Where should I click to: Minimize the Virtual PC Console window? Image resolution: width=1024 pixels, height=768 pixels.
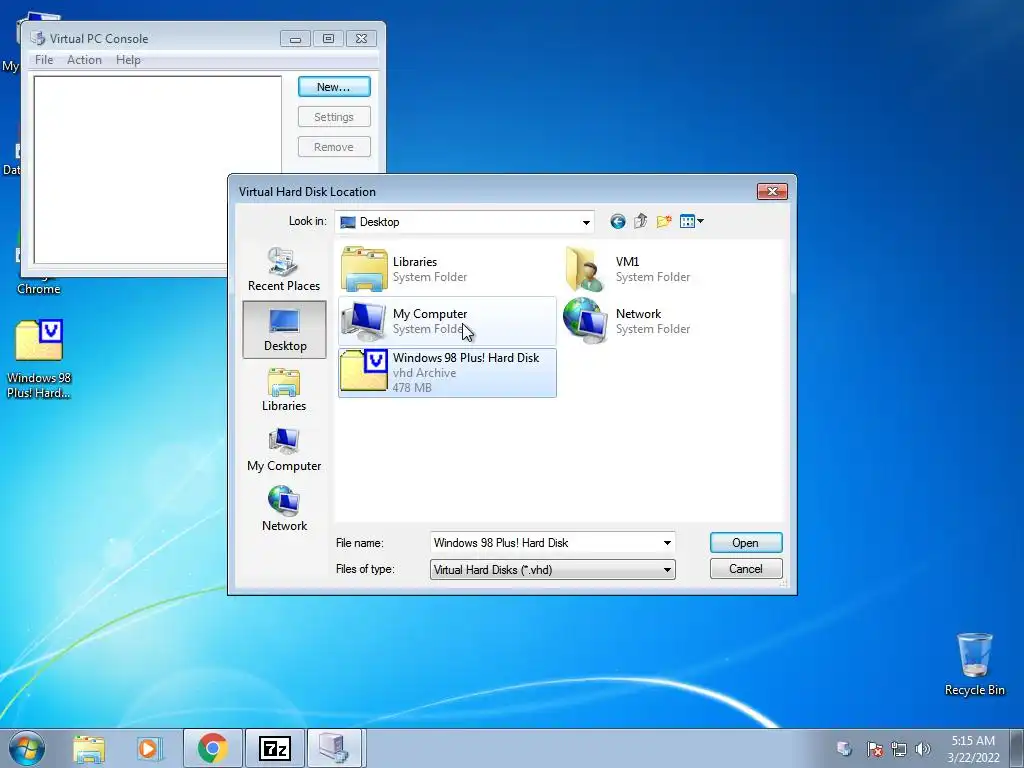tap(295, 39)
